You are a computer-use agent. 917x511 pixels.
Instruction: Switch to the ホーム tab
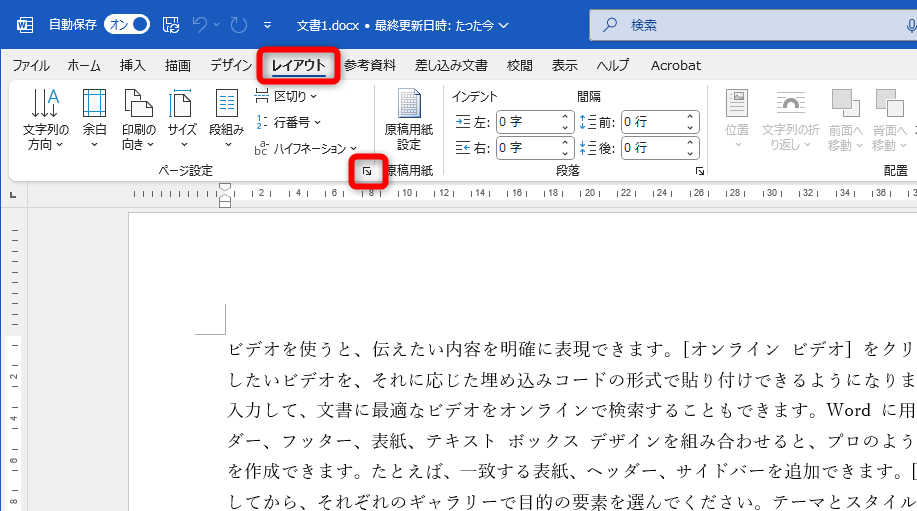[x=84, y=65]
